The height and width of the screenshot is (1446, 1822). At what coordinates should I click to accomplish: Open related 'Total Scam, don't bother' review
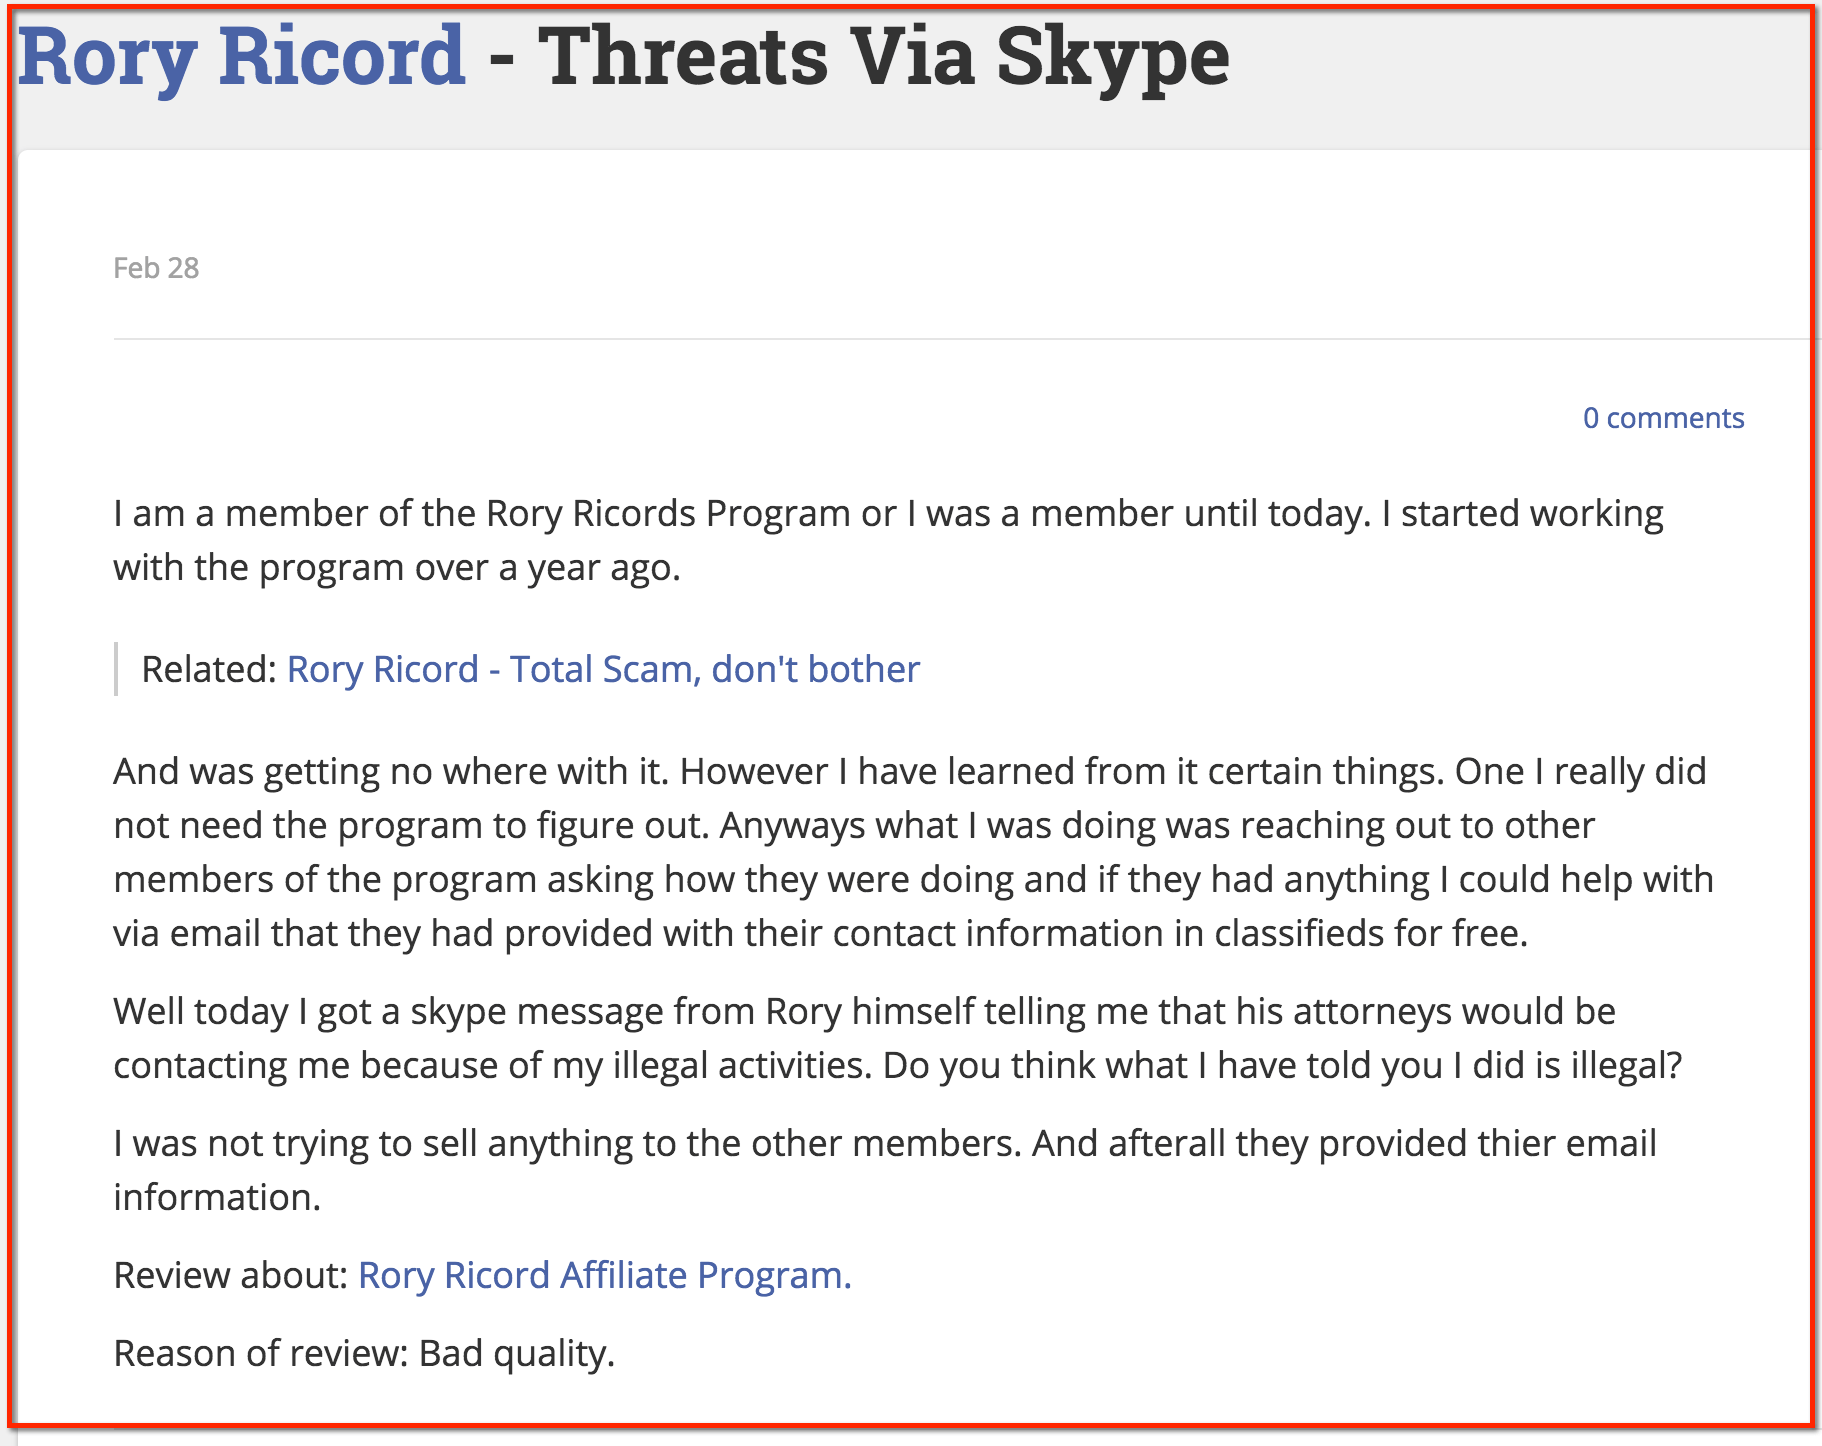tap(603, 669)
